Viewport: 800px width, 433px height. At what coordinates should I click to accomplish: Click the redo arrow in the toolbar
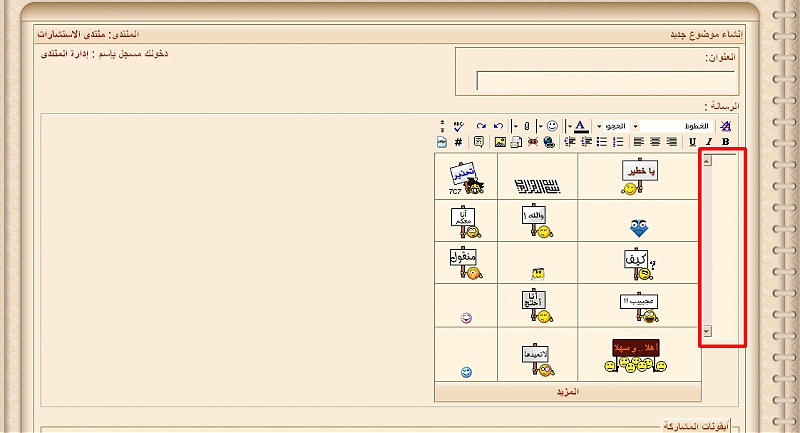(481, 126)
